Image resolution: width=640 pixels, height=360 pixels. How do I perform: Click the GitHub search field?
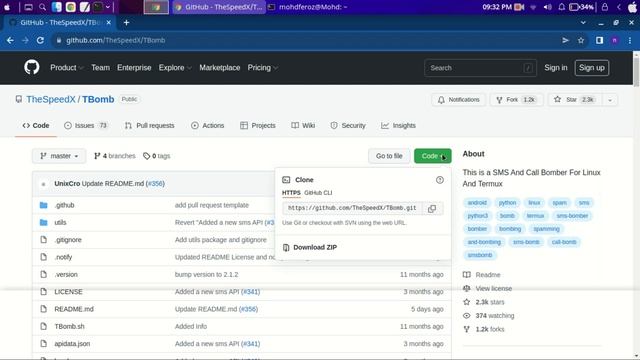[x=480, y=68]
